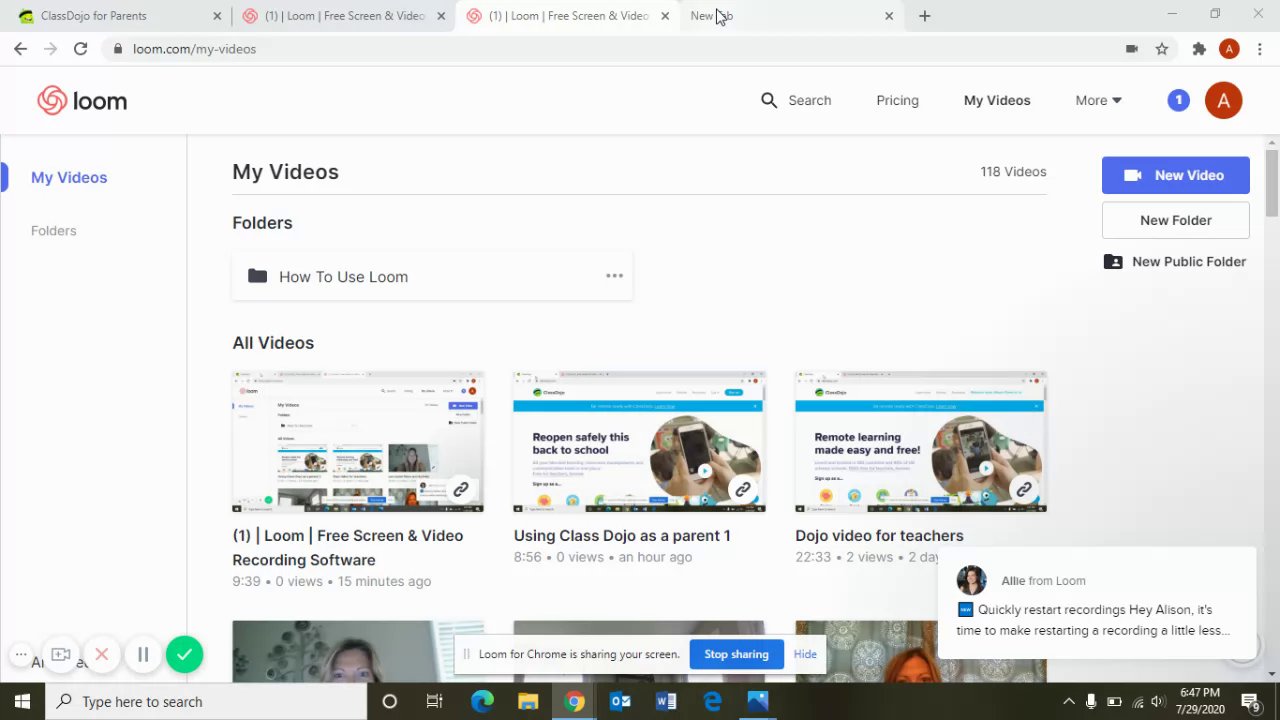Click the Loom logo
Image resolution: width=1280 pixels, height=720 pixels.
82,101
